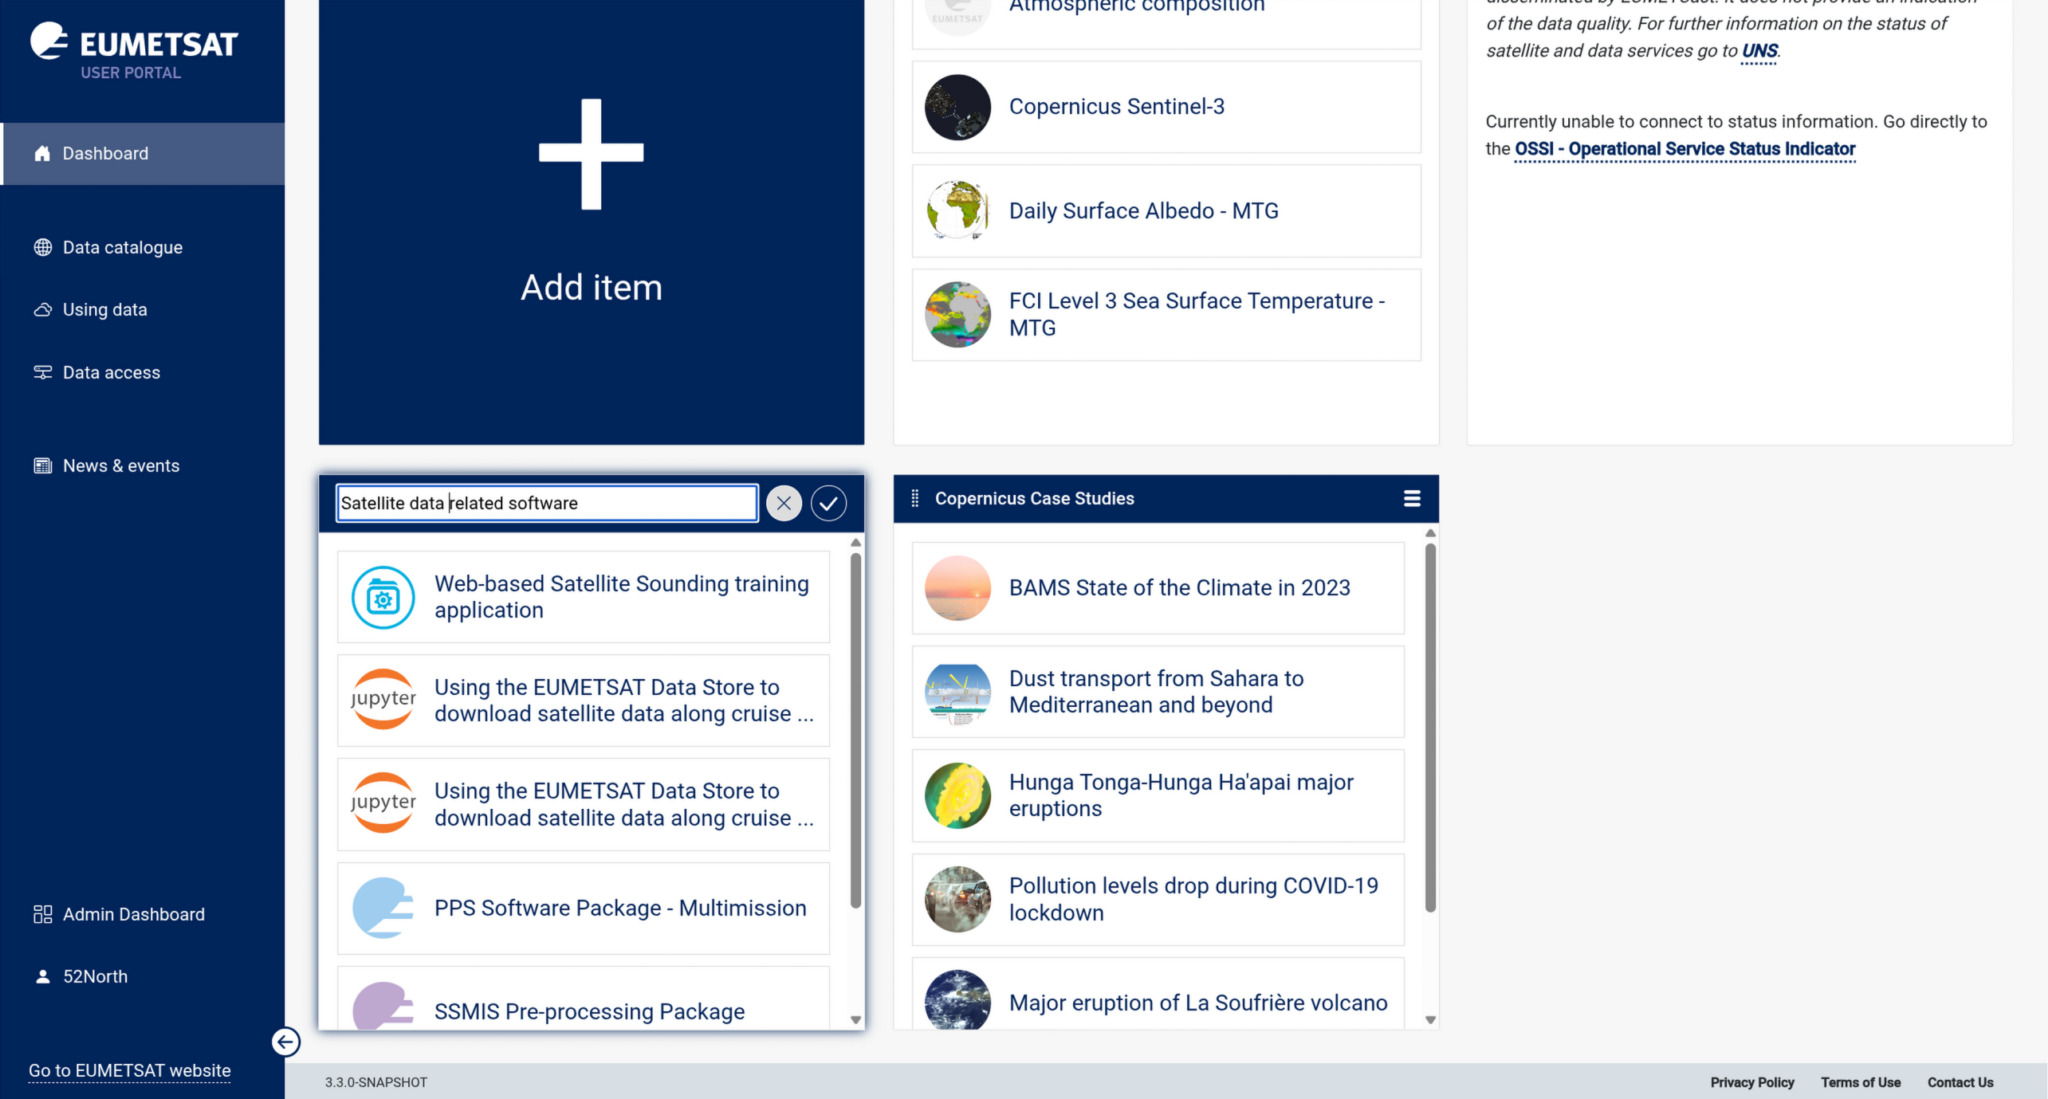Open SSMIS Pre-processing Package item
The height and width of the screenshot is (1099, 2048).
tap(583, 998)
